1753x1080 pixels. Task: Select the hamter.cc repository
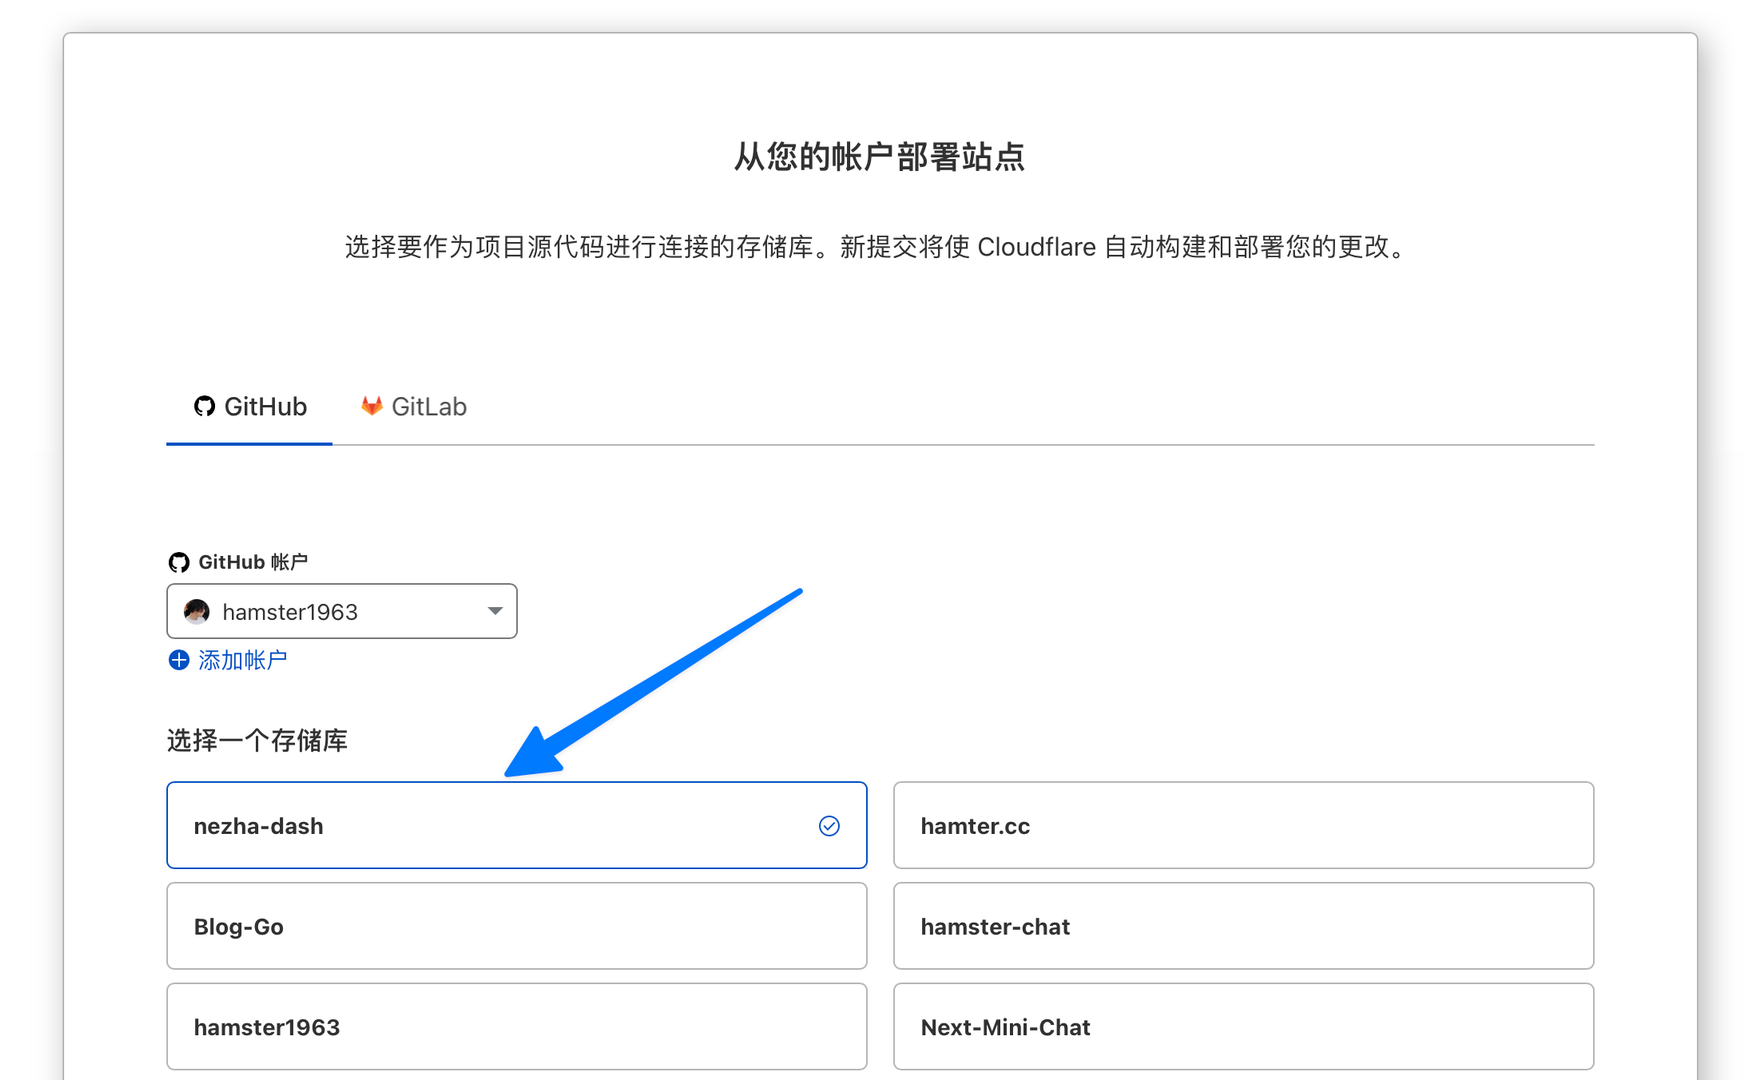click(x=1243, y=826)
